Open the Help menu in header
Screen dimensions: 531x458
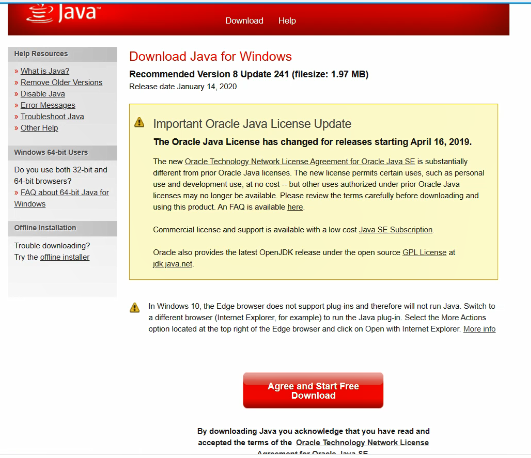pos(287,21)
